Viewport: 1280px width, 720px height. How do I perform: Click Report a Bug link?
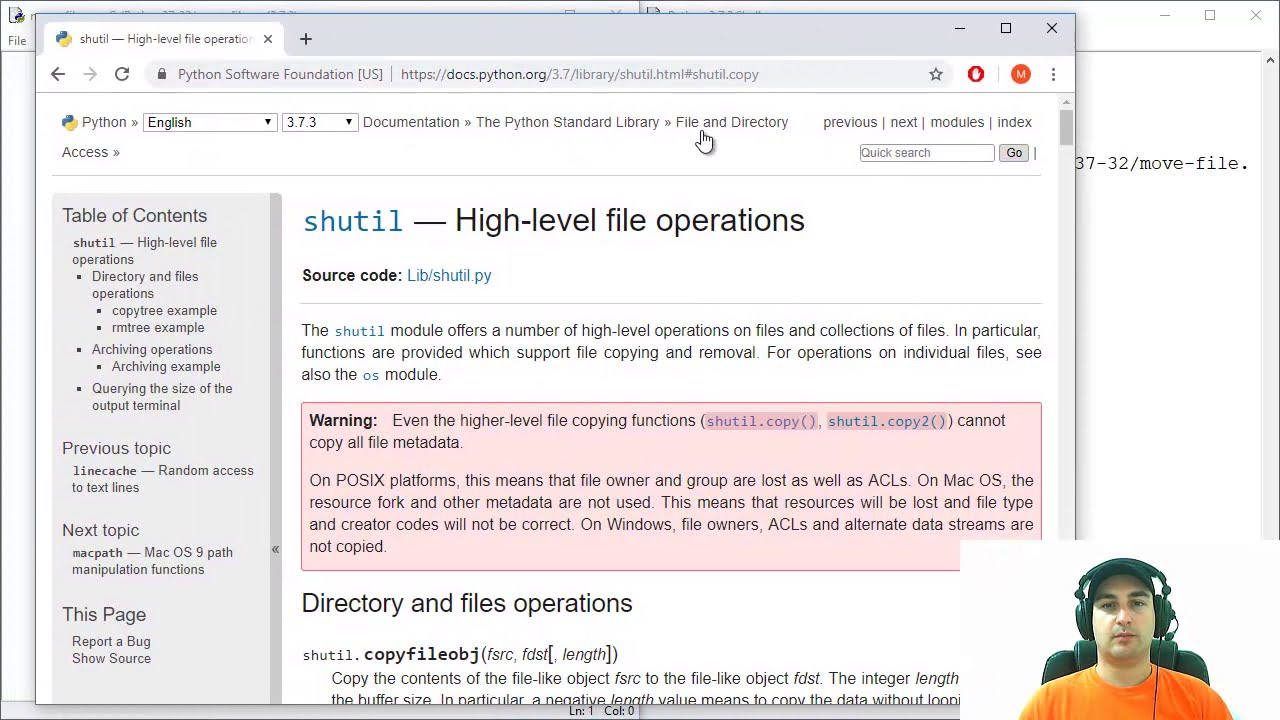111,641
